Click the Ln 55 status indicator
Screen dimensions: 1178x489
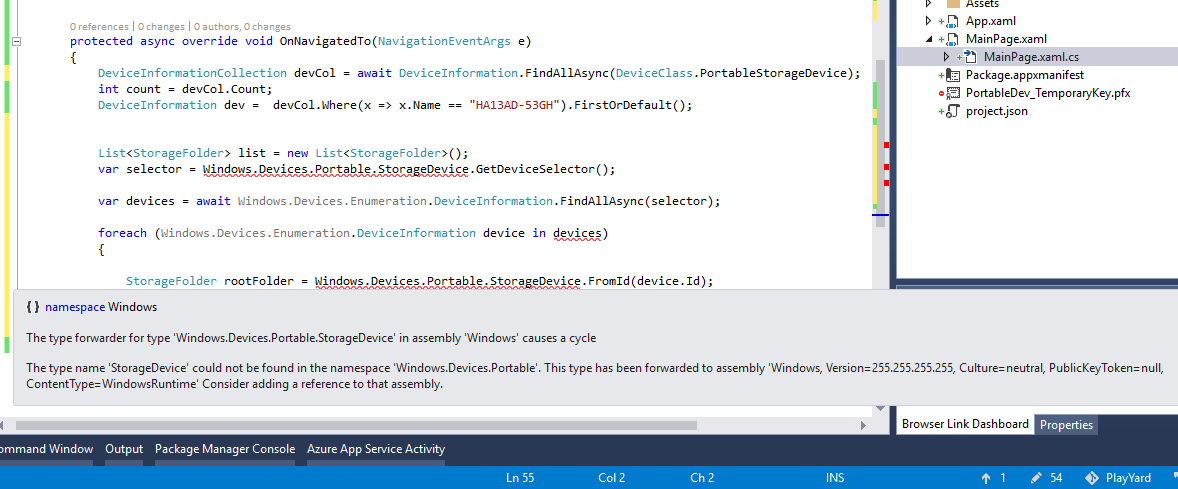pos(520,478)
